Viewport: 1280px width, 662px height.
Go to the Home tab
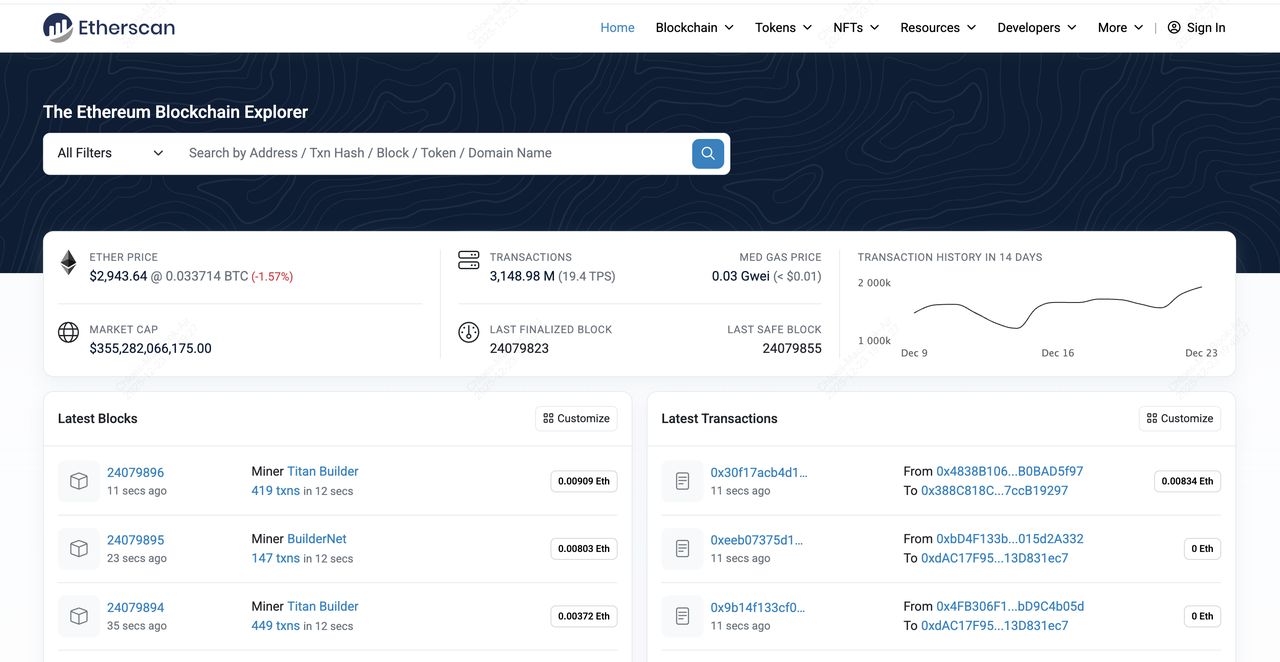tap(617, 28)
